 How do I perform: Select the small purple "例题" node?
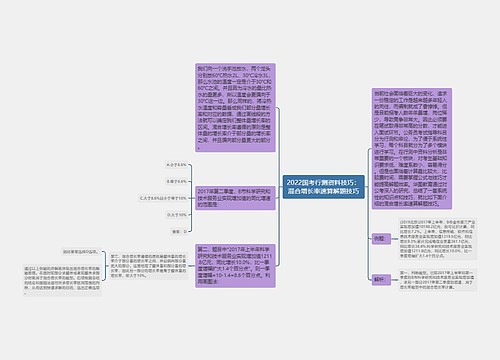tap(381, 239)
